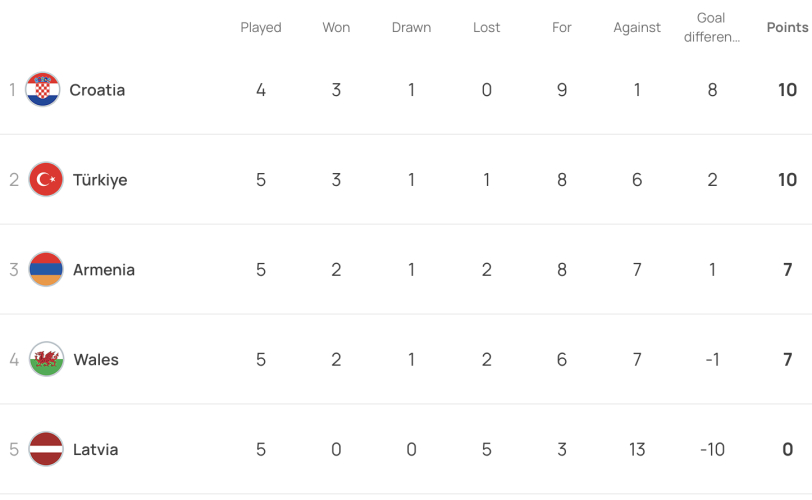Click the For column header

coord(561,27)
